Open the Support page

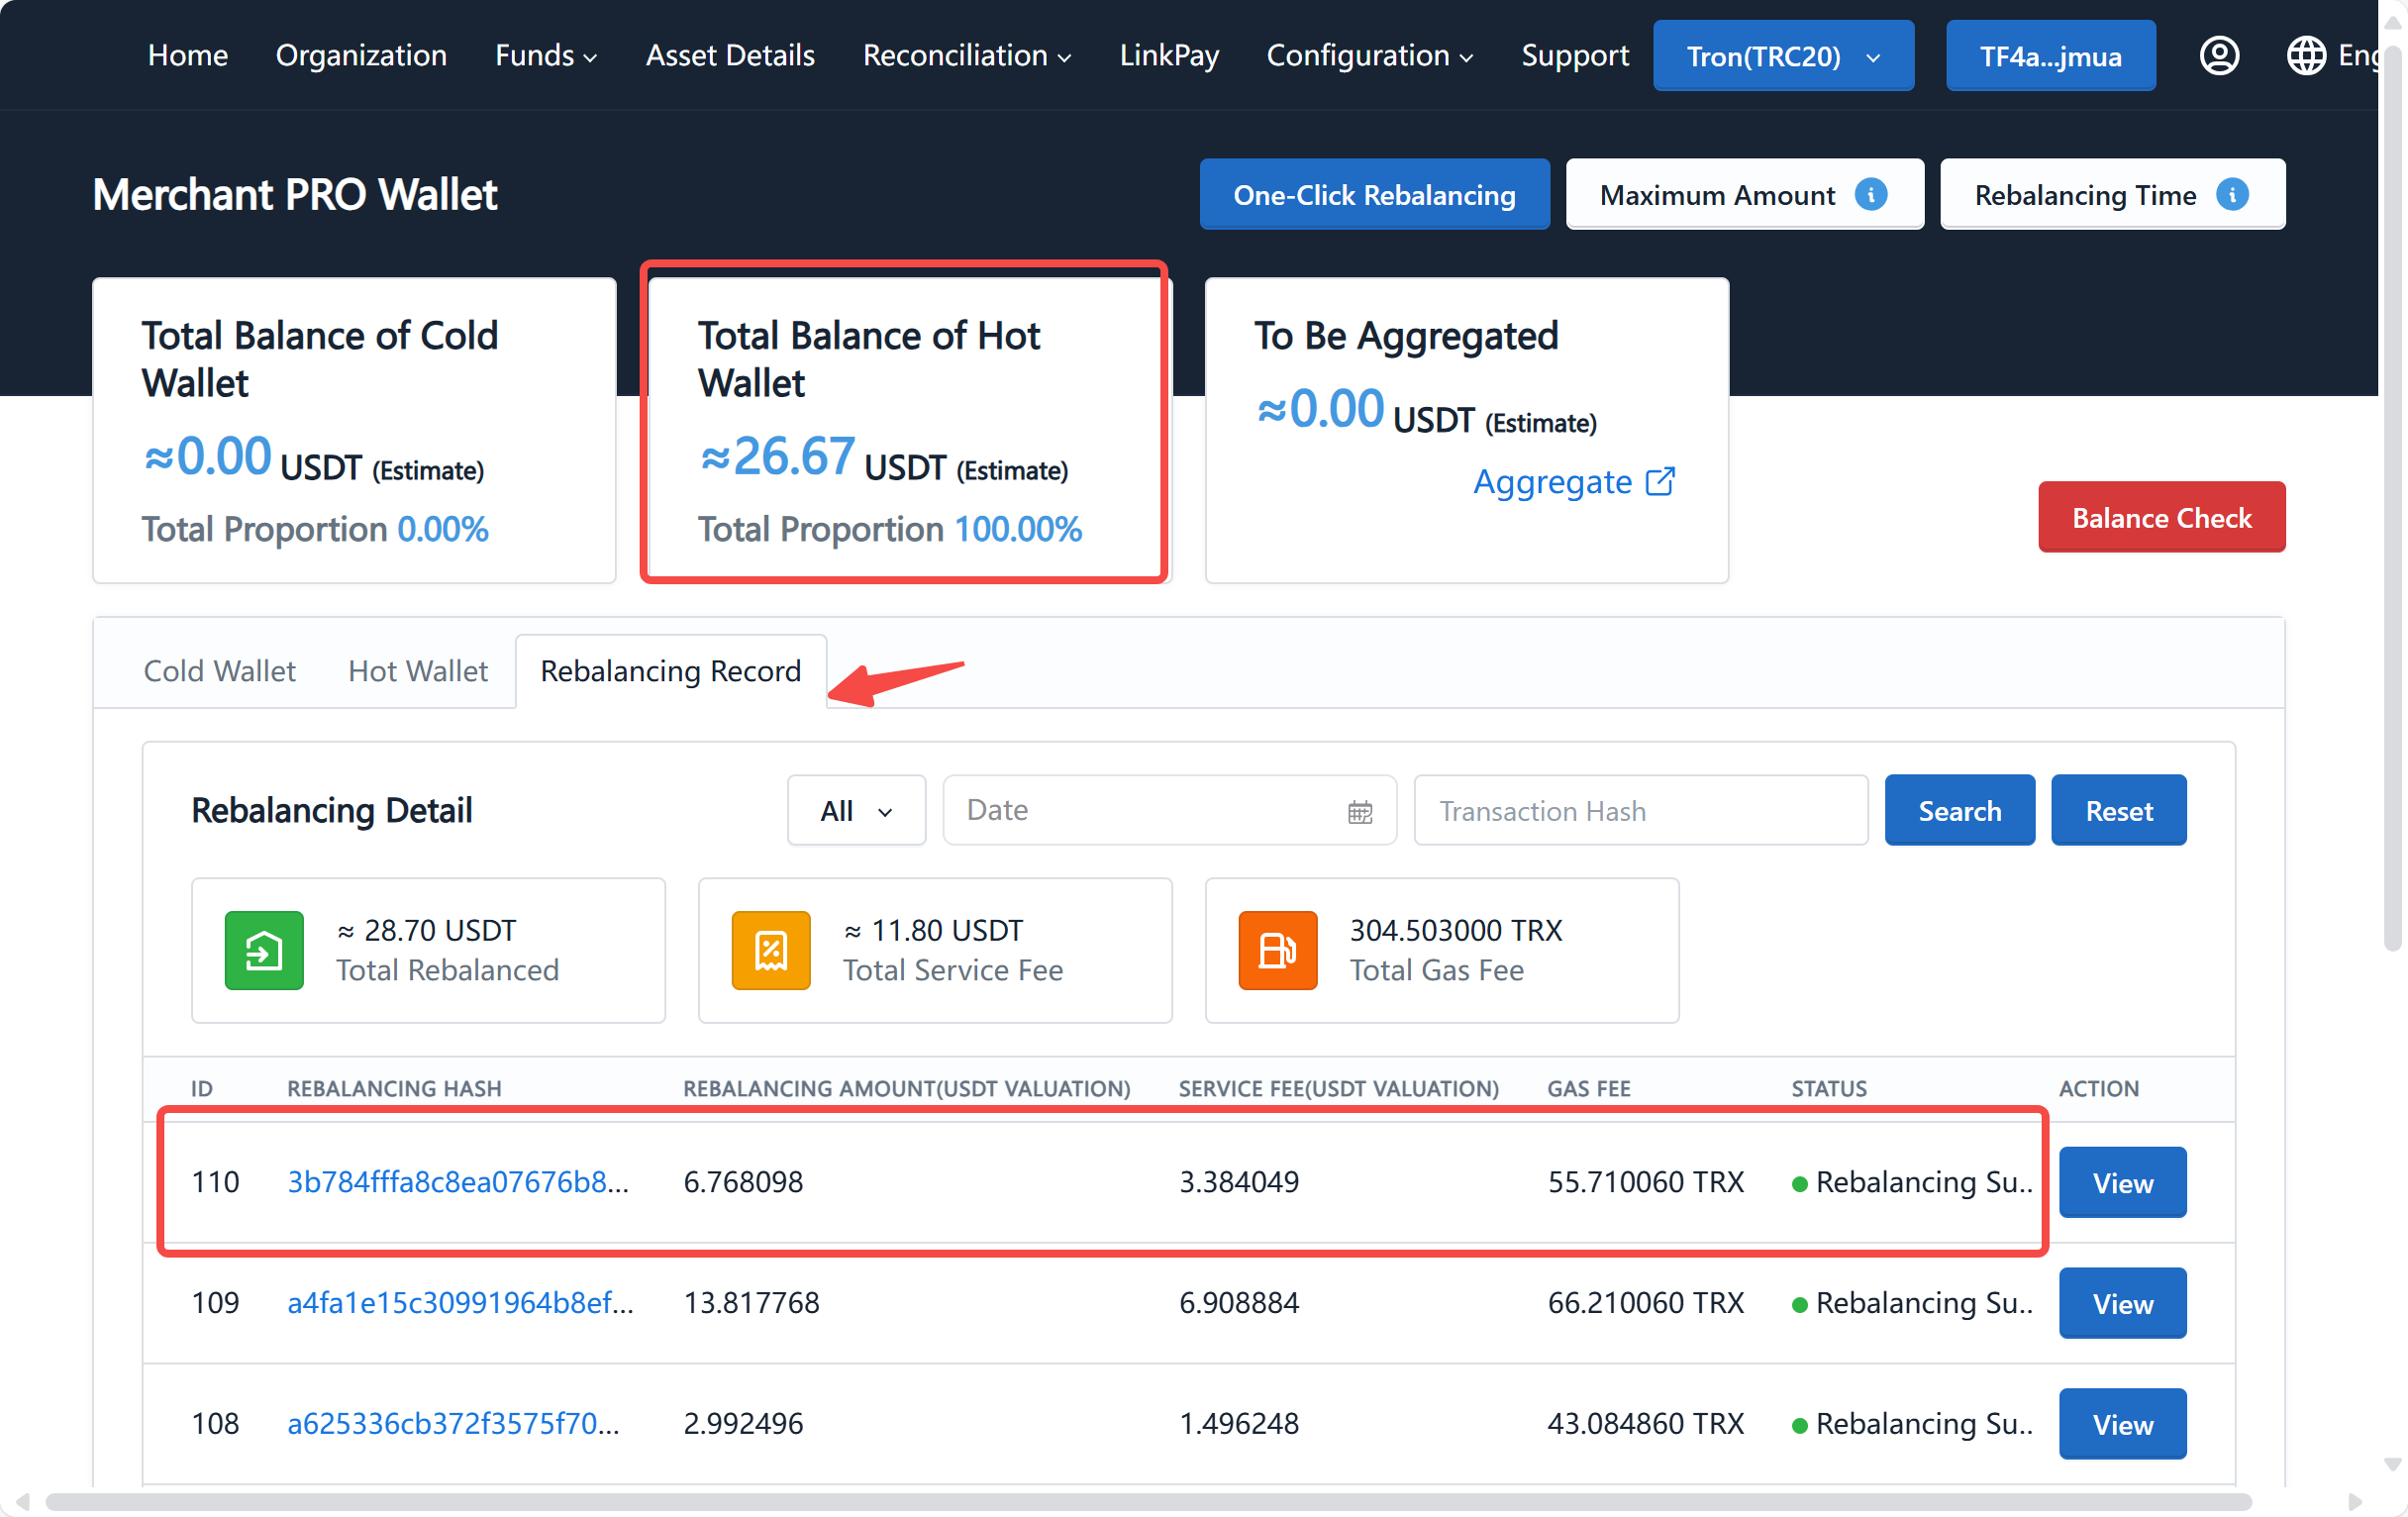click(1574, 56)
